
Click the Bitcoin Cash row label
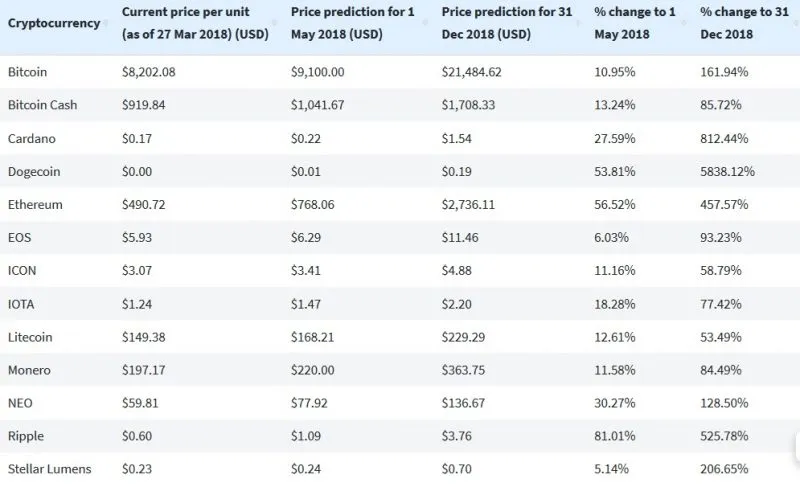pos(42,105)
